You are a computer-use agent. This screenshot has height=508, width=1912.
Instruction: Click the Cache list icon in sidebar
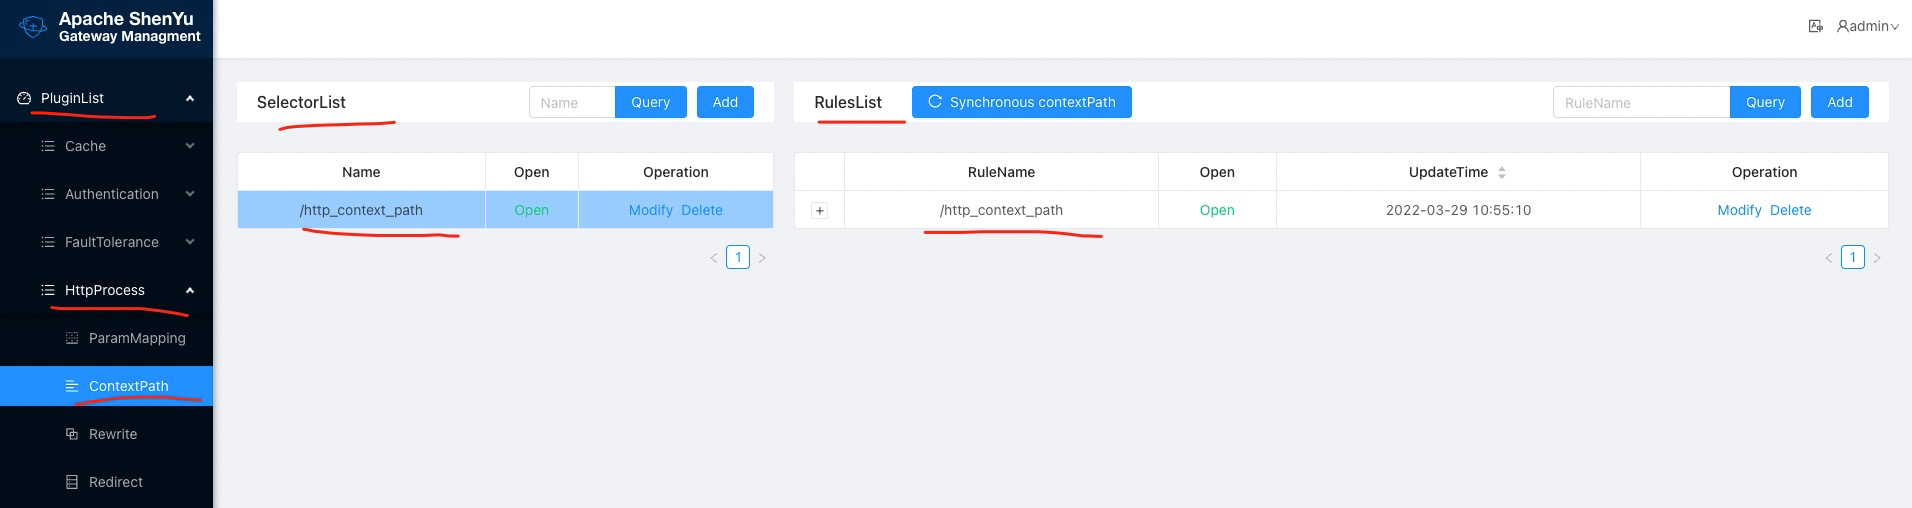point(47,146)
